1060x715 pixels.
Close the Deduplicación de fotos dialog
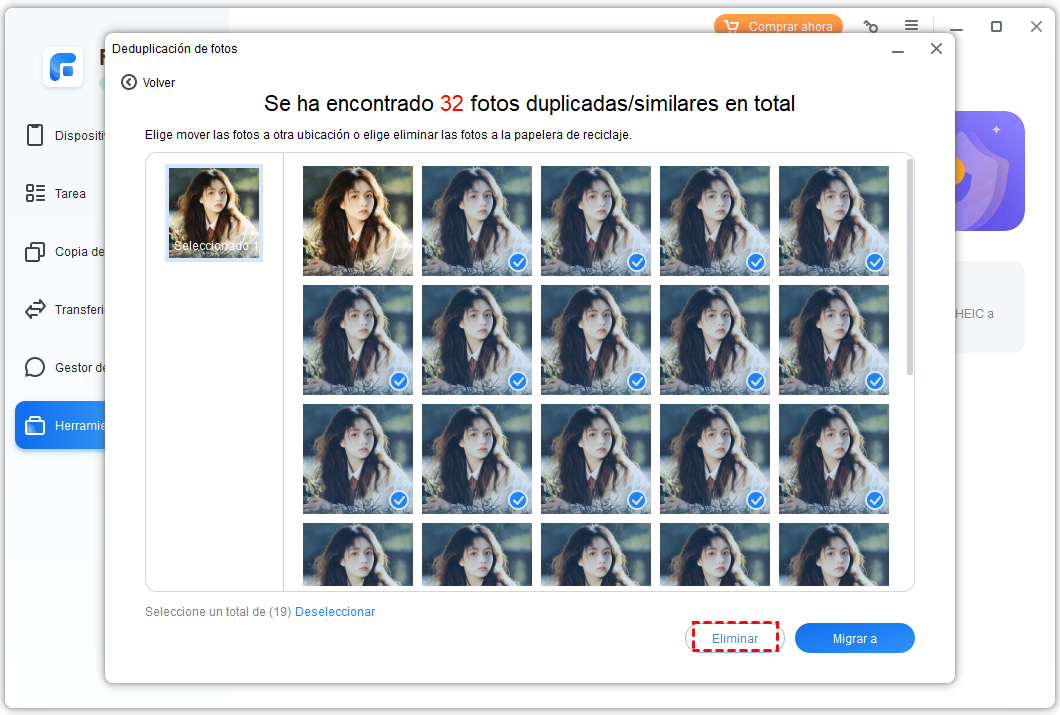pyautogui.click(x=936, y=49)
